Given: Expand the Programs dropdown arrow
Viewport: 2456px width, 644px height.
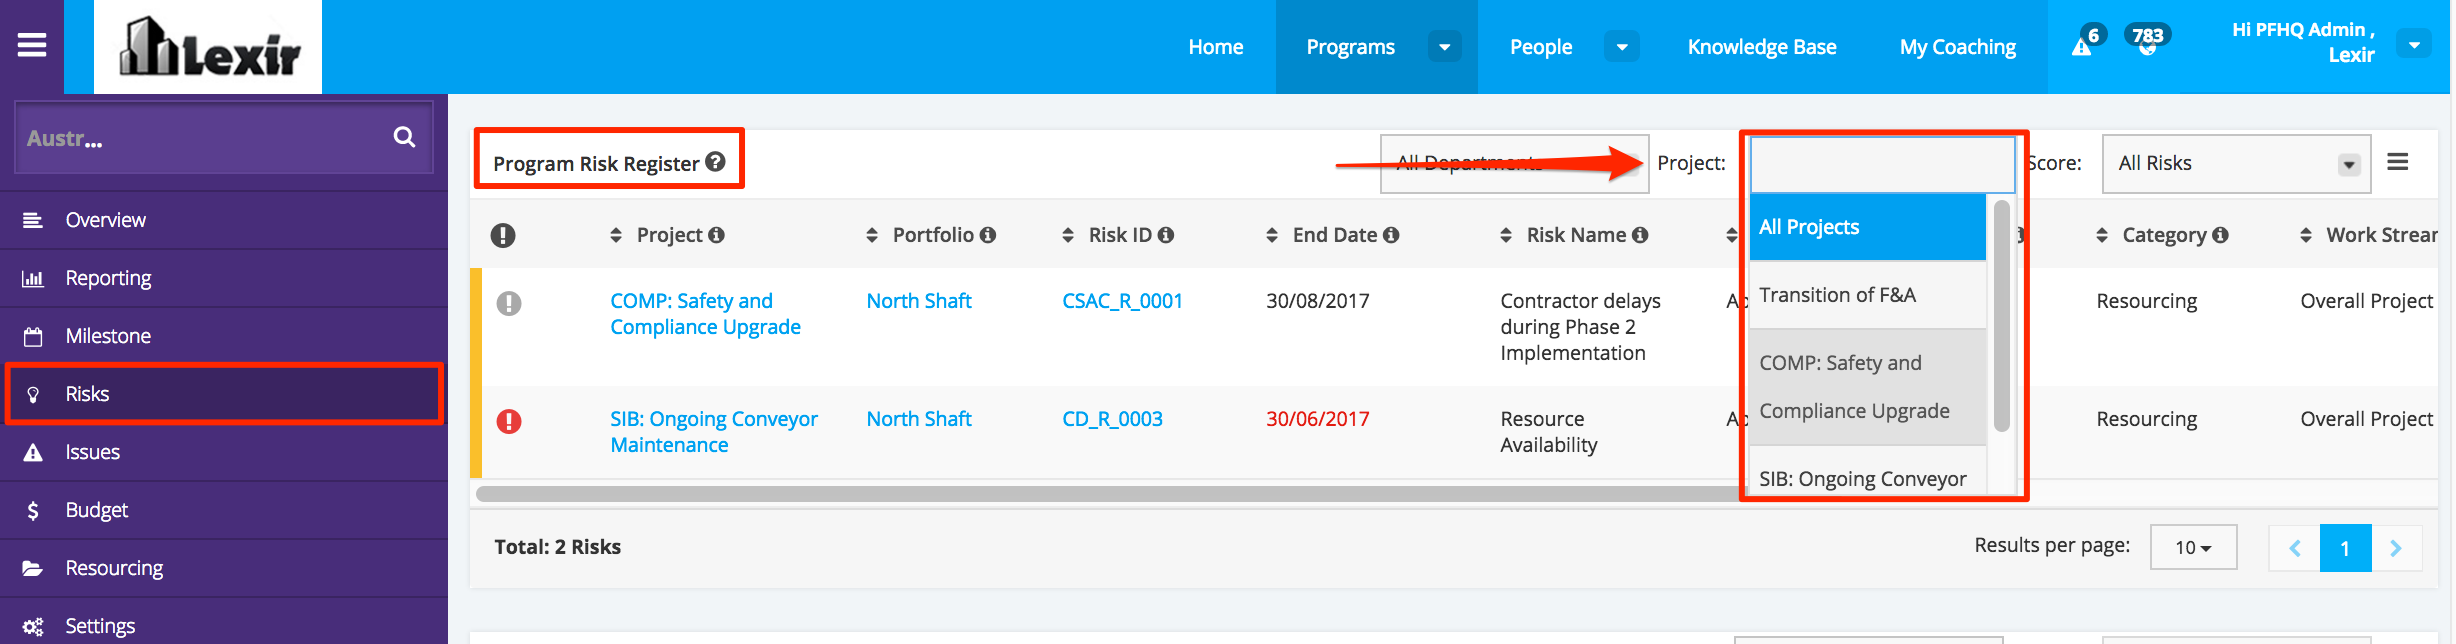Looking at the screenshot, I should [x=1444, y=47].
